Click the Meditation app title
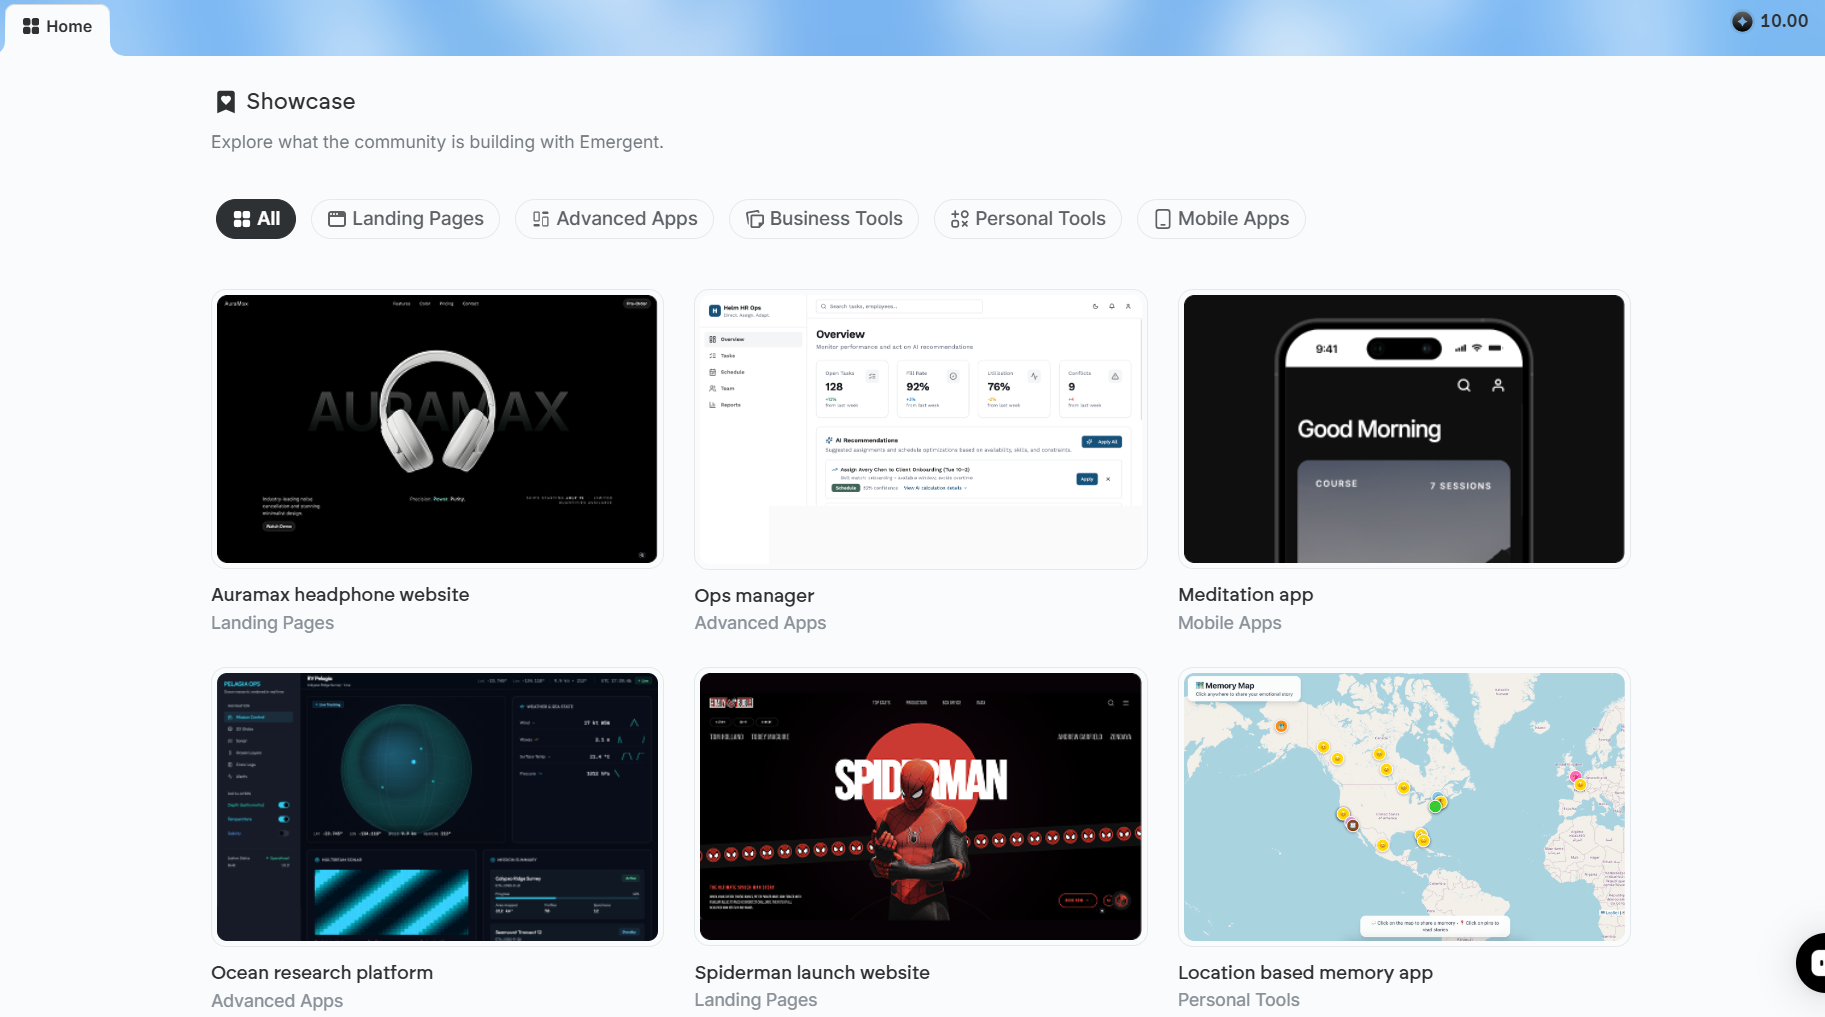 coord(1245,595)
